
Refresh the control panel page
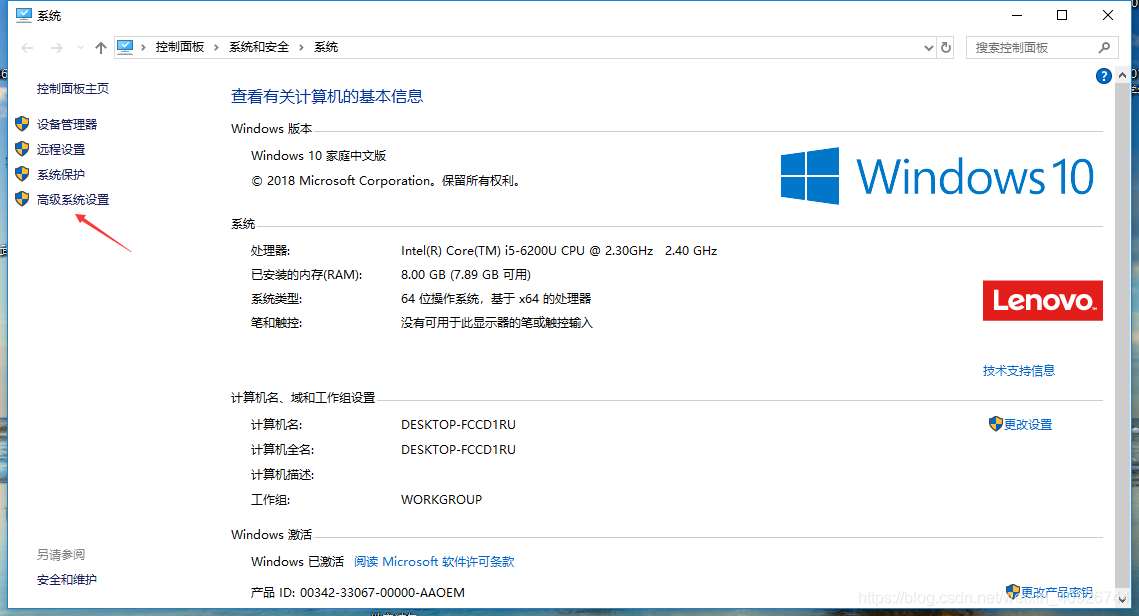[946, 48]
